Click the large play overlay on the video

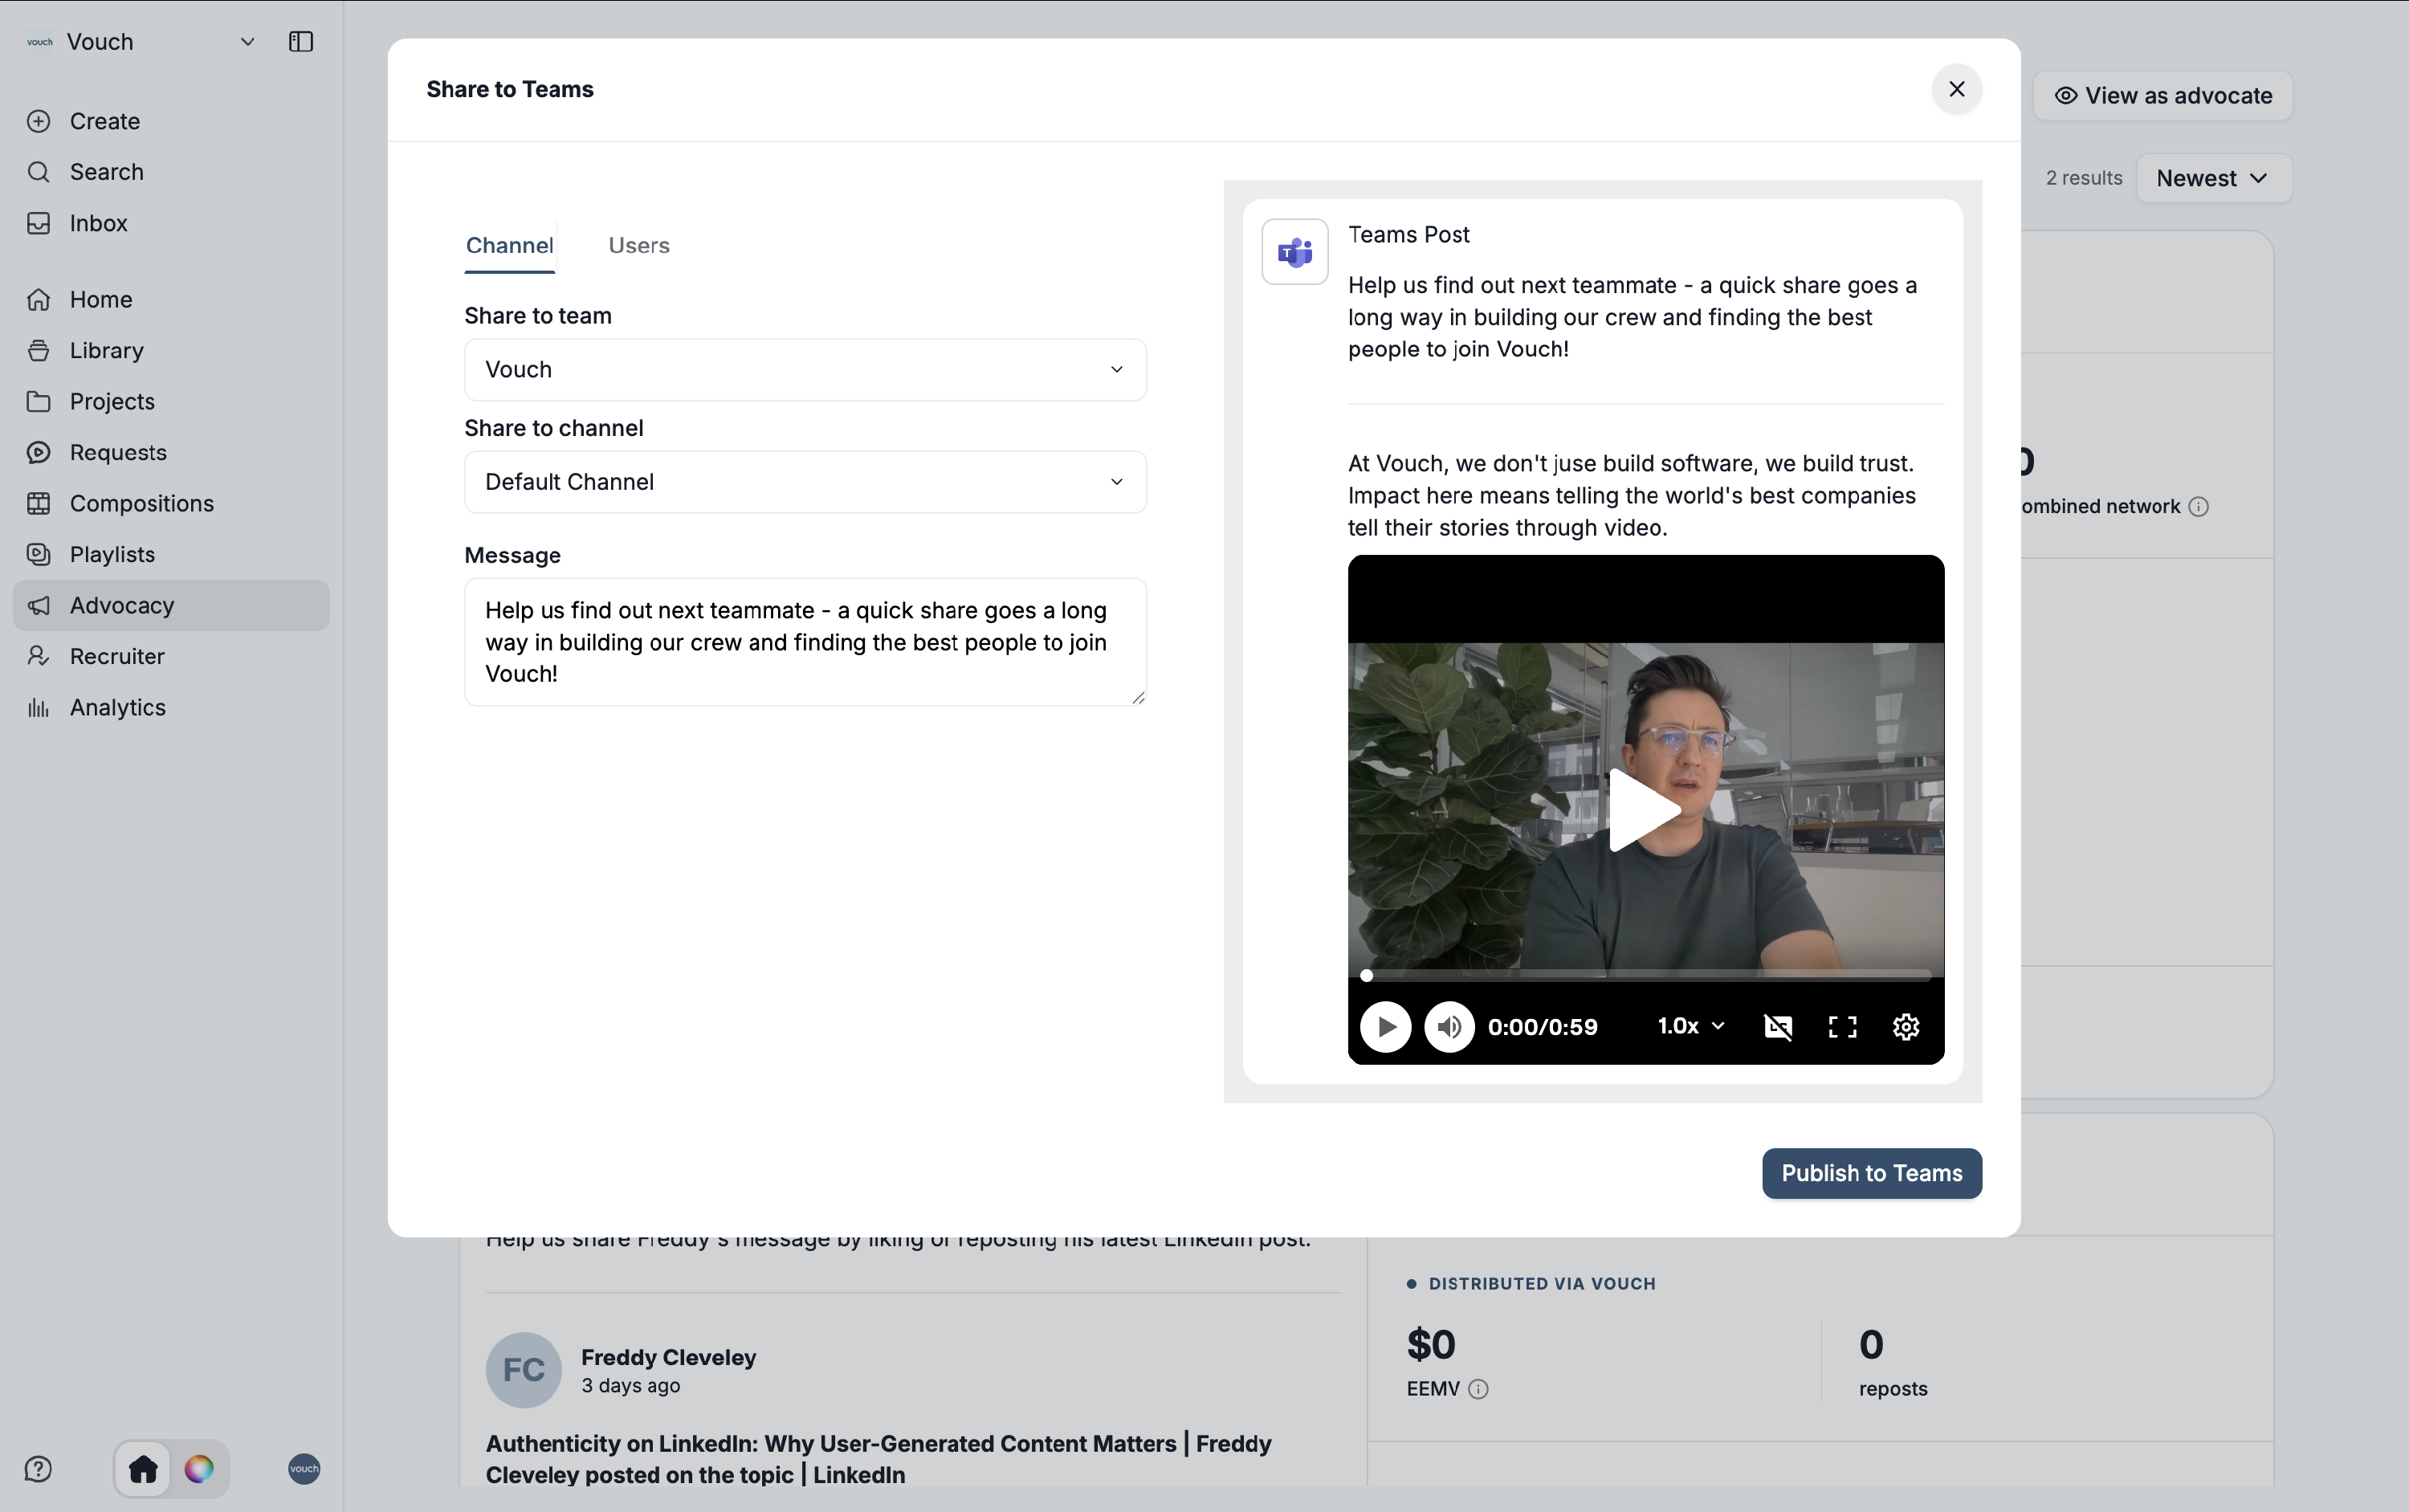(x=1645, y=811)
